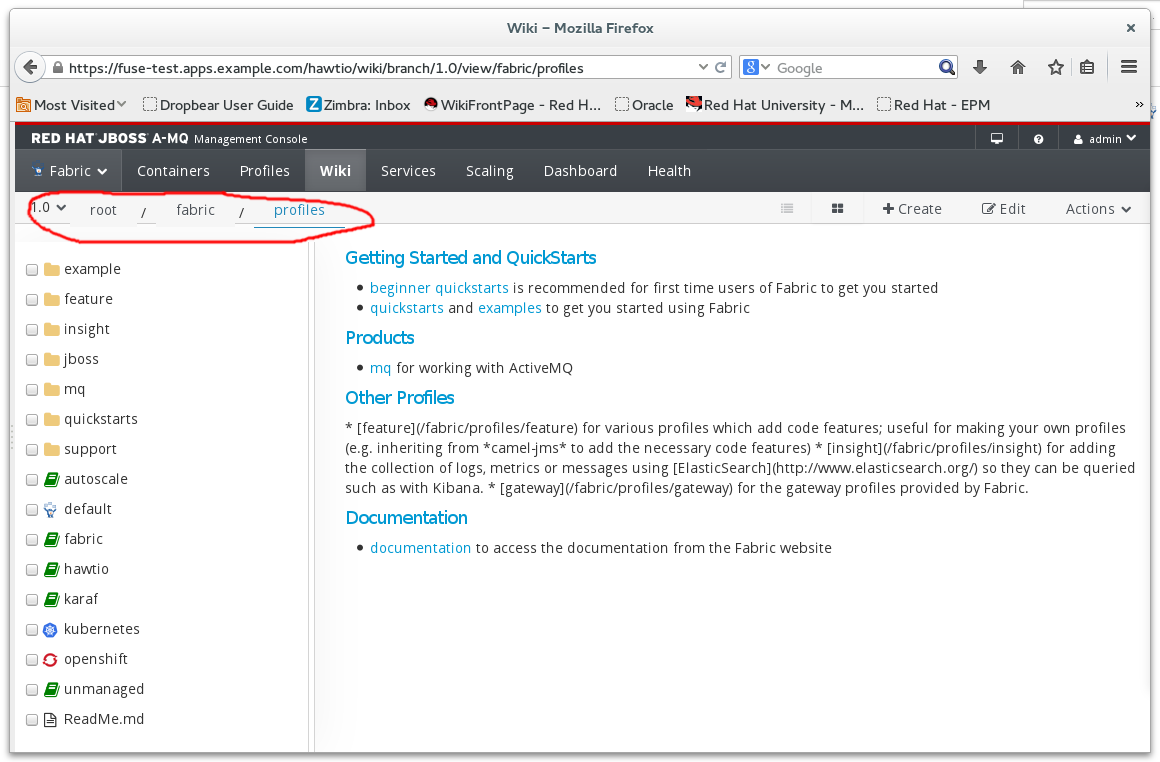Open the Health tab
The image size is (1160, 762).
(669, 171)
